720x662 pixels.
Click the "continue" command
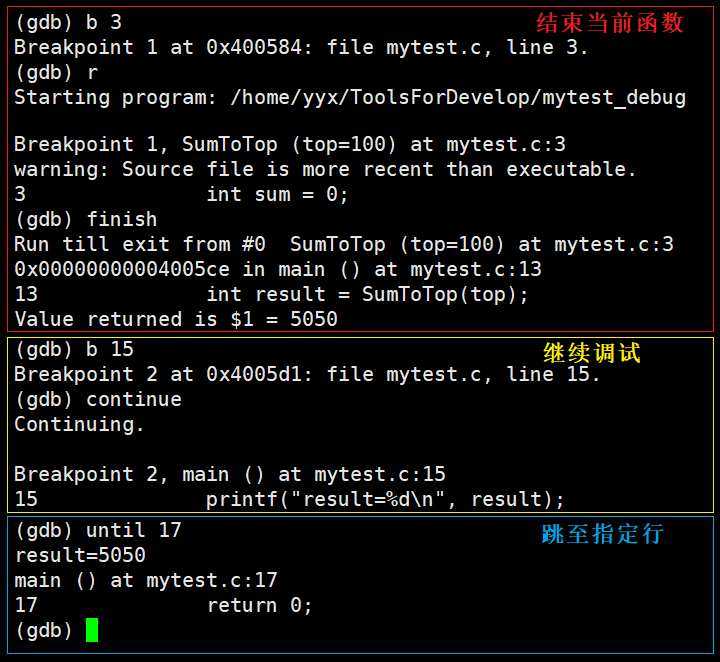click(x=134, y=399)
